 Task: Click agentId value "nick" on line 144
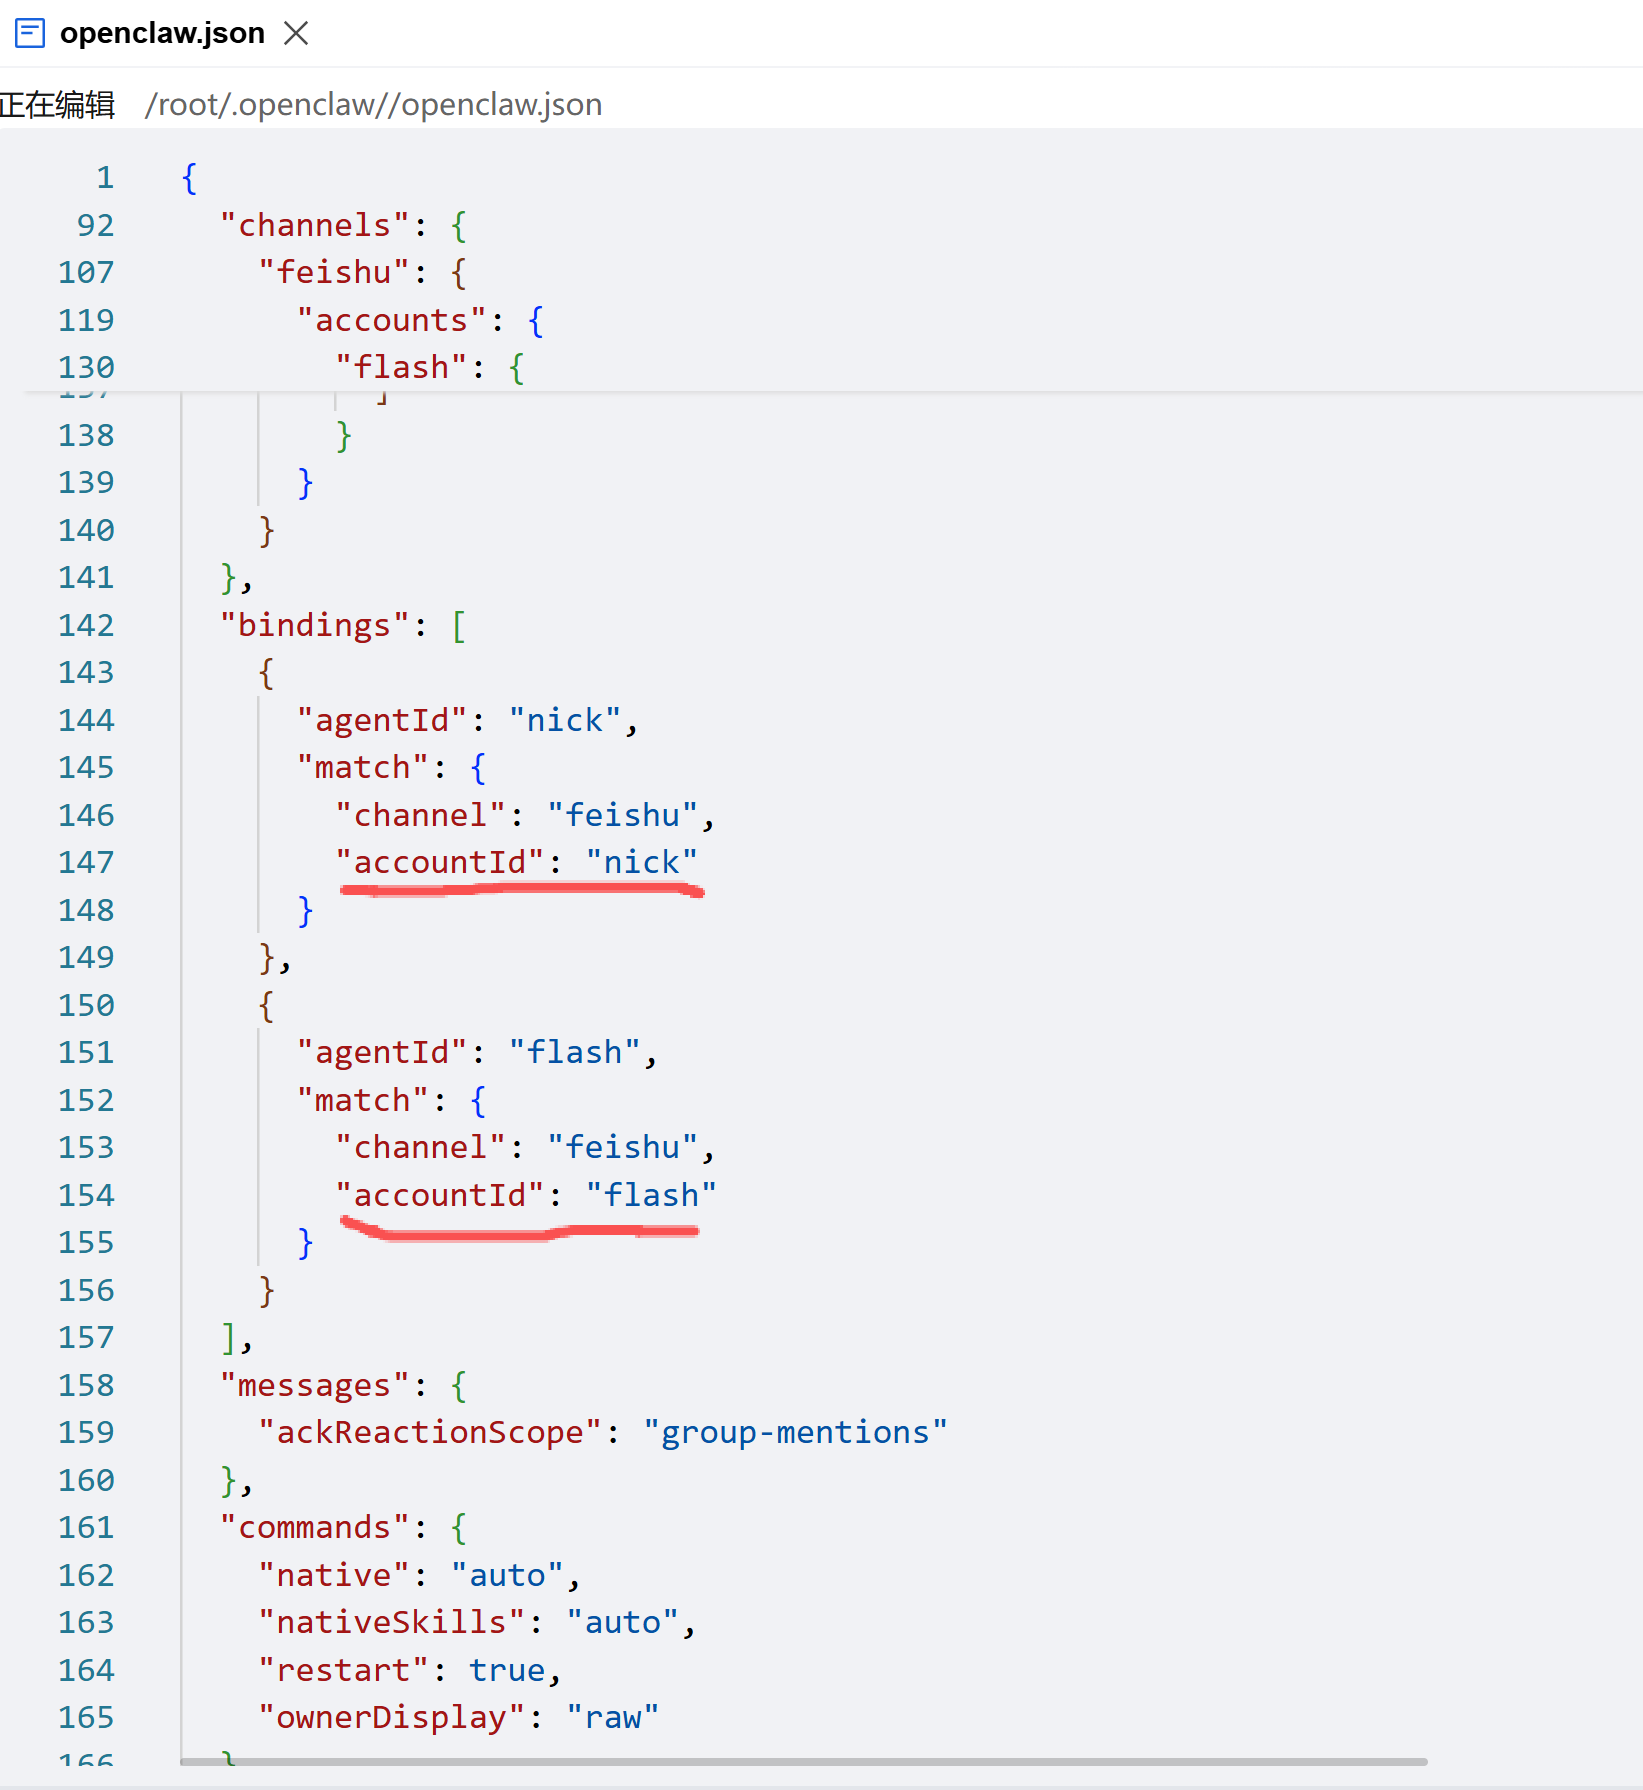pyautogui.click(x=565, y=720)
